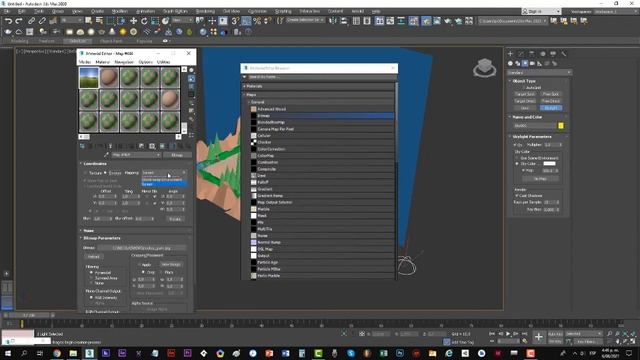Click the Reload button in Bitmap Parameters
640x360 pixels.
point(94,257)
